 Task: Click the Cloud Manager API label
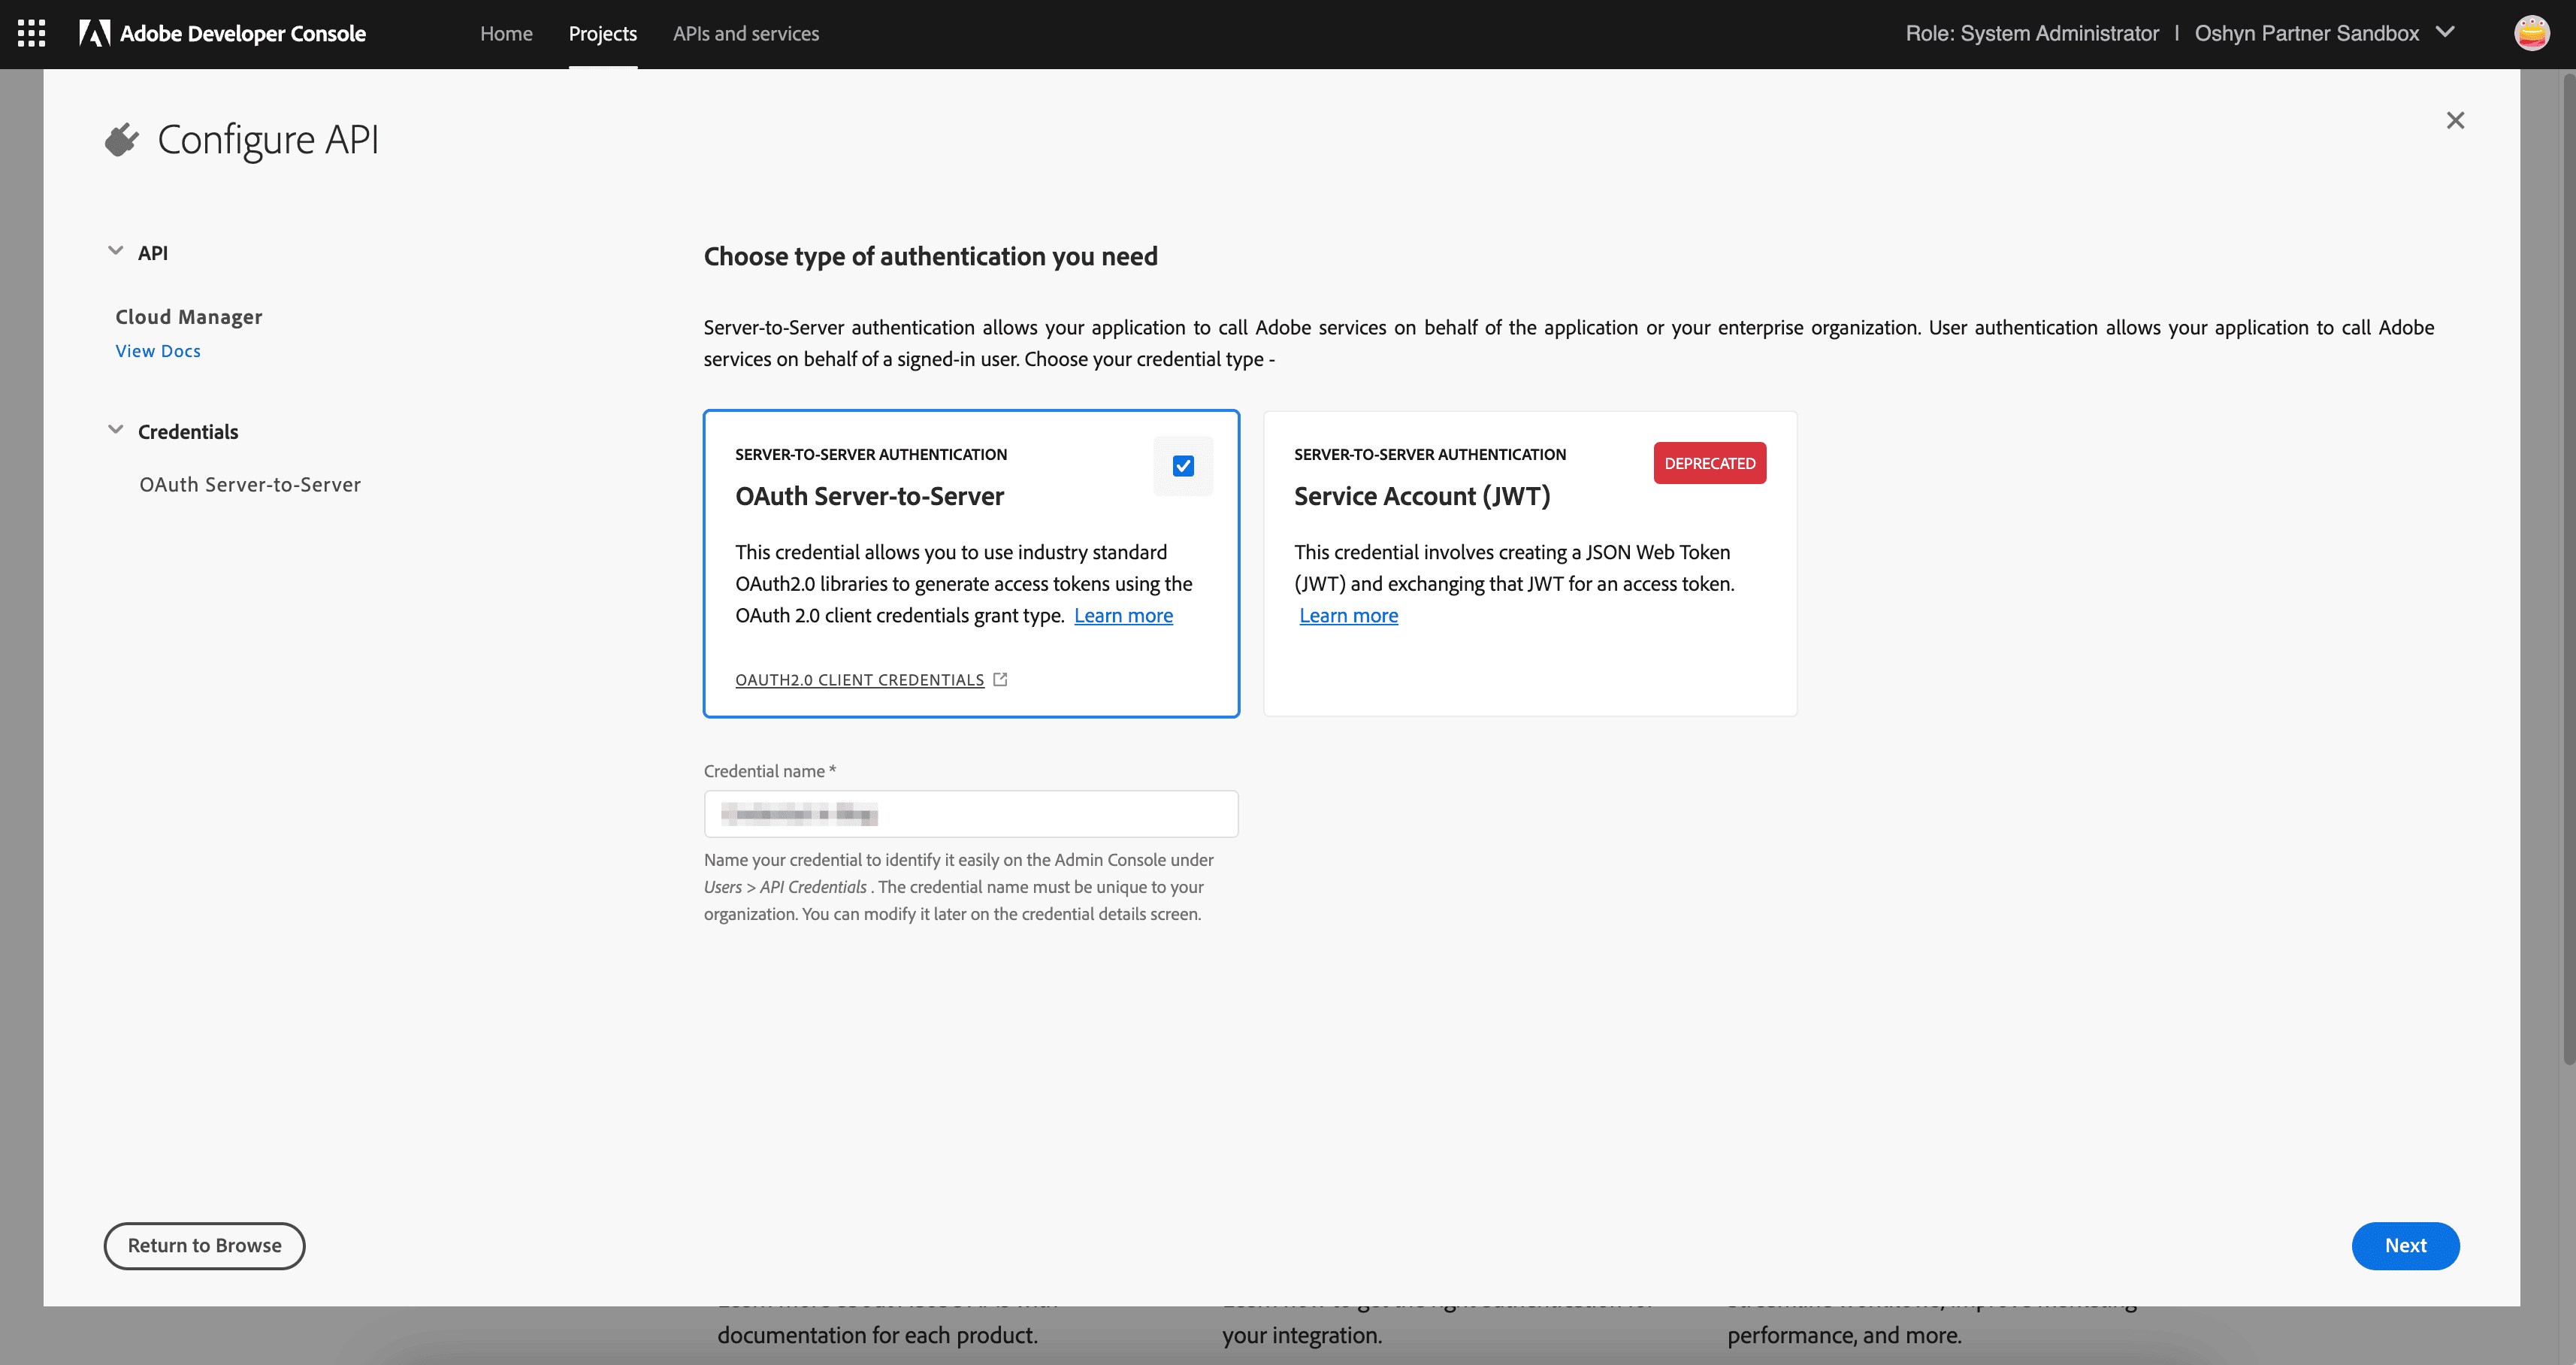point(189,317)
